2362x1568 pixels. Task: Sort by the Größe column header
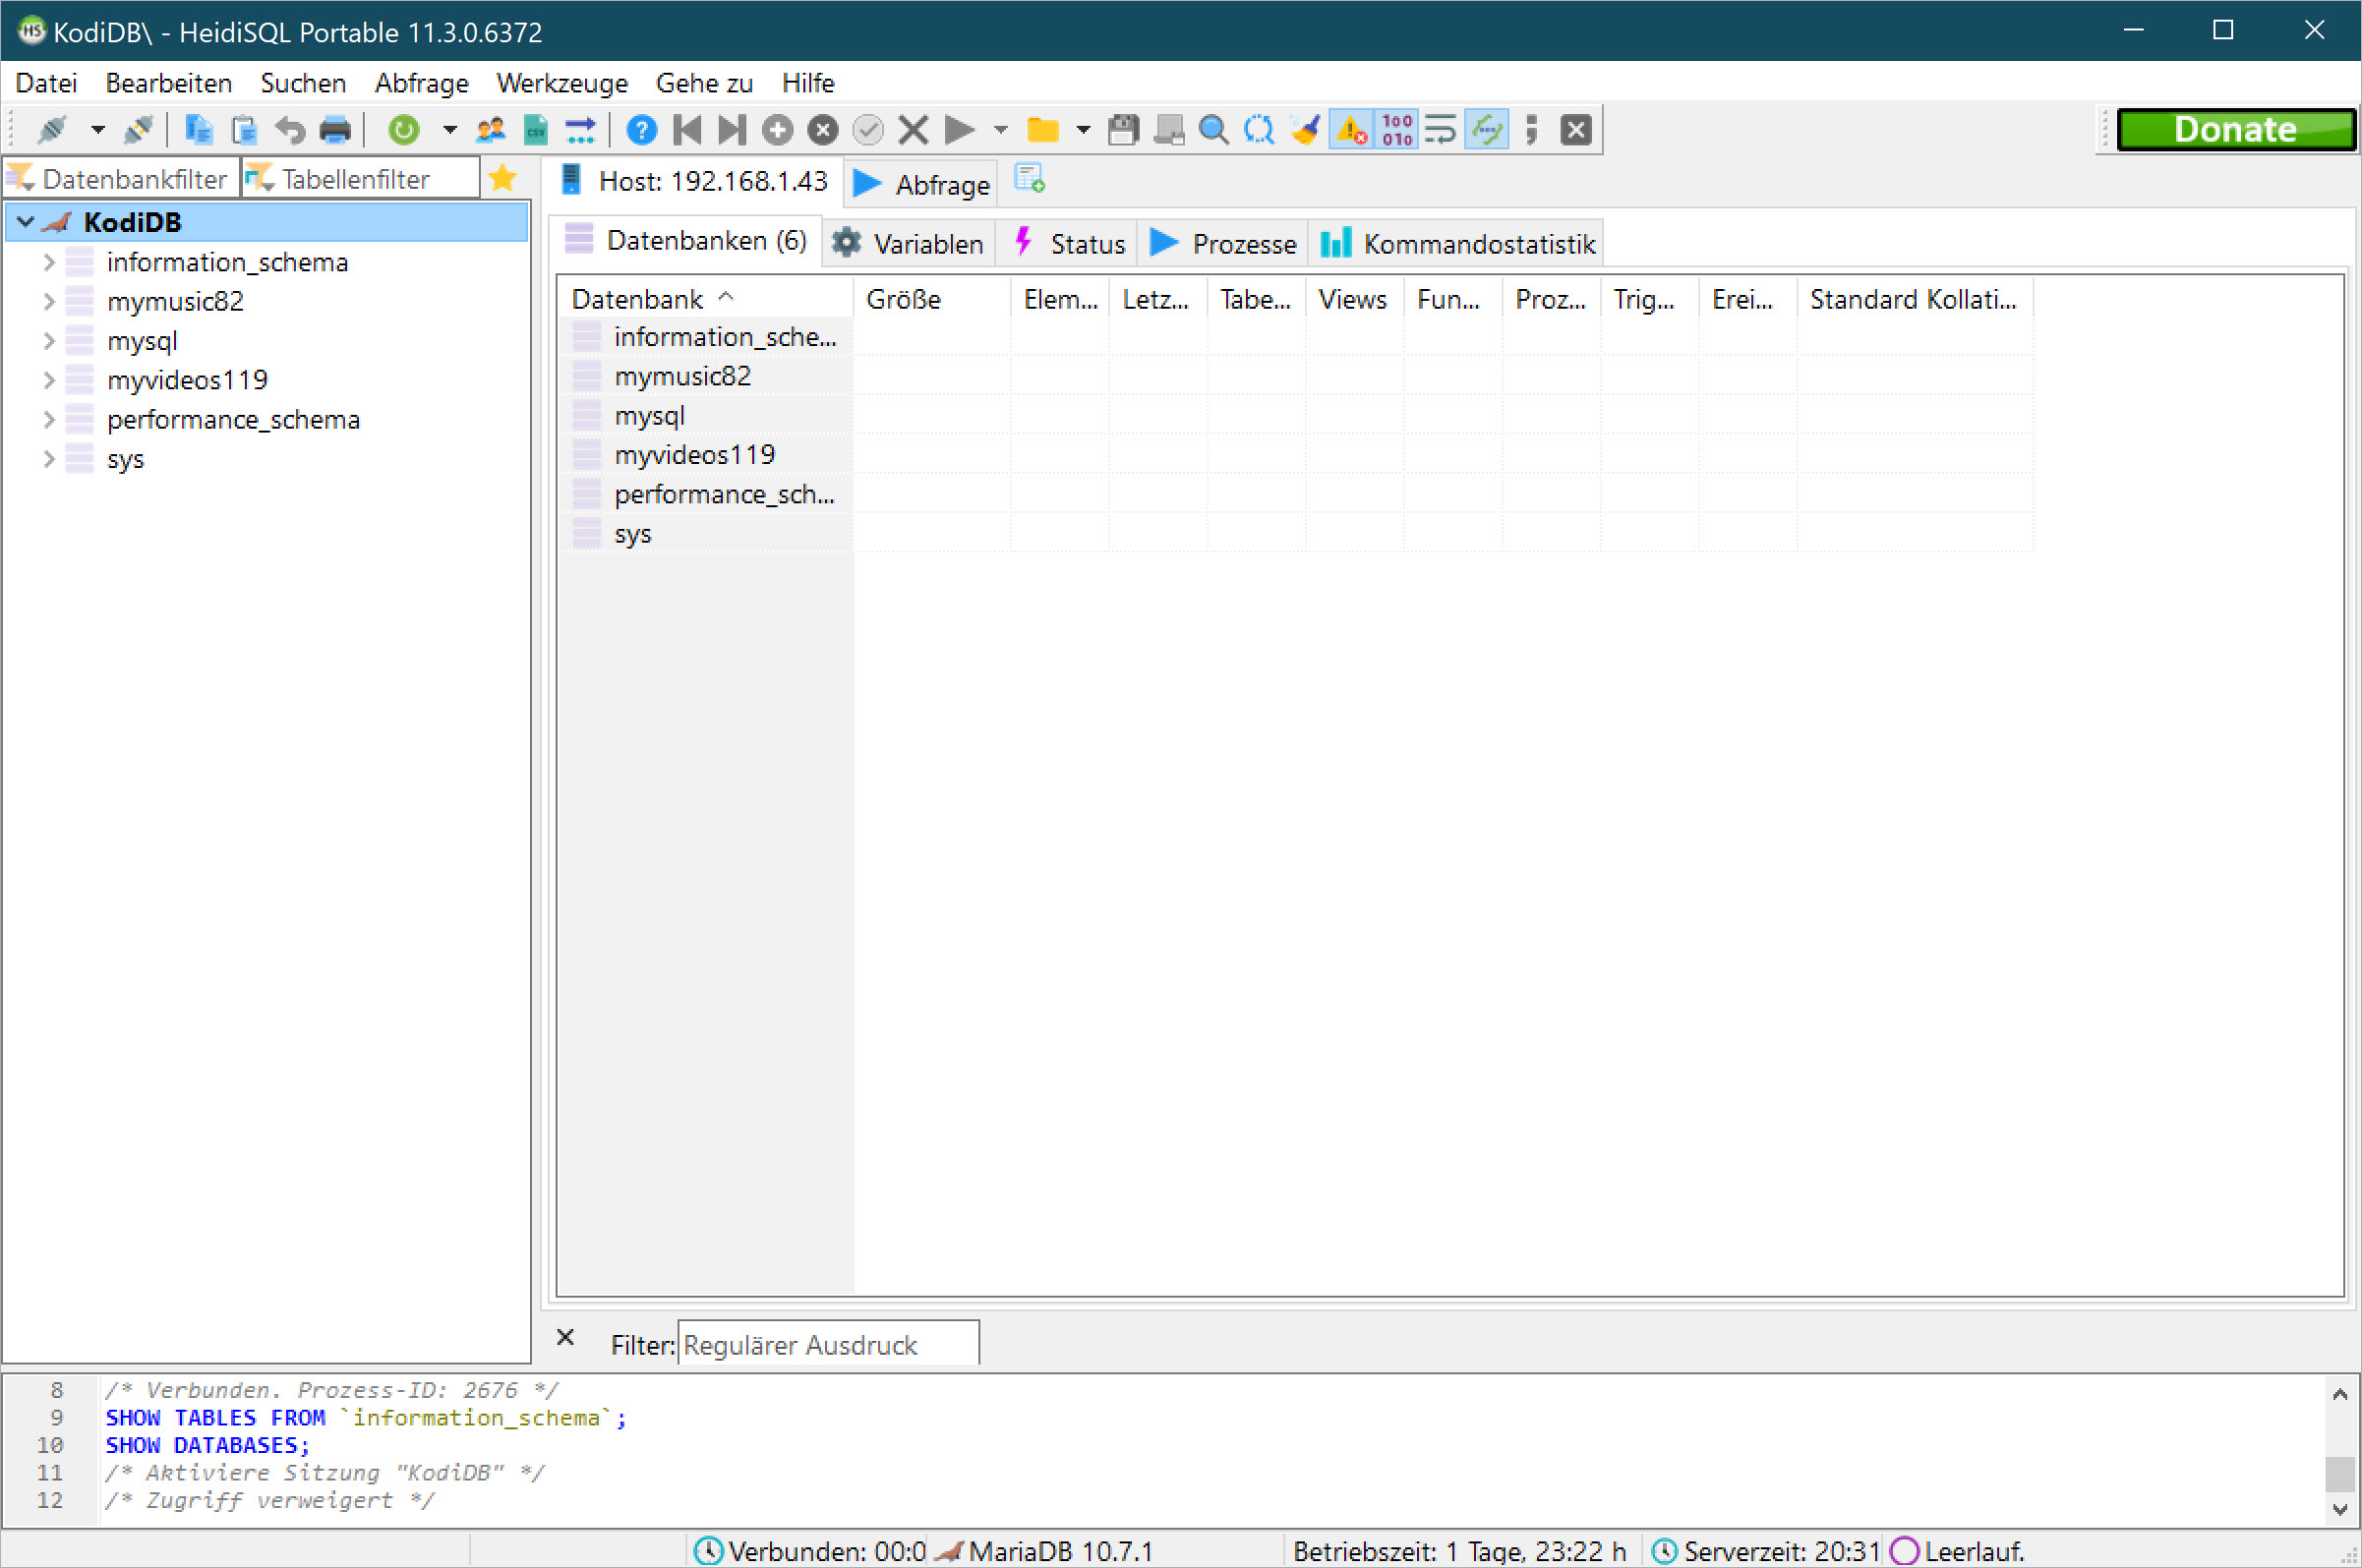tap(932, 299)
